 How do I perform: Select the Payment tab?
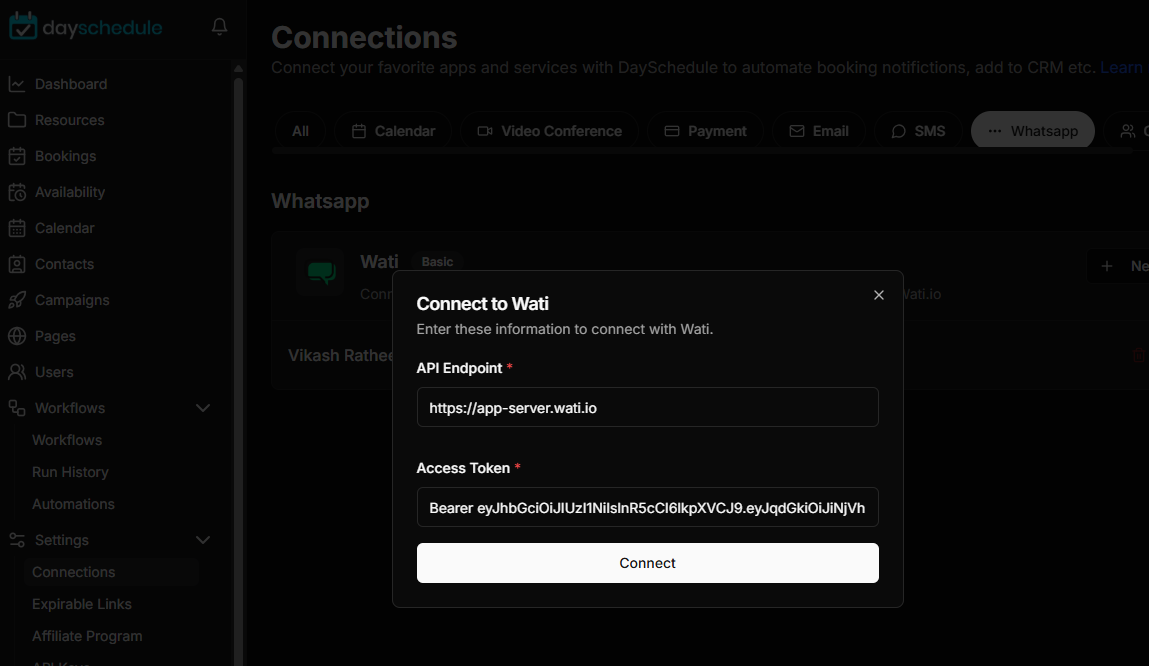pos(705,131)
